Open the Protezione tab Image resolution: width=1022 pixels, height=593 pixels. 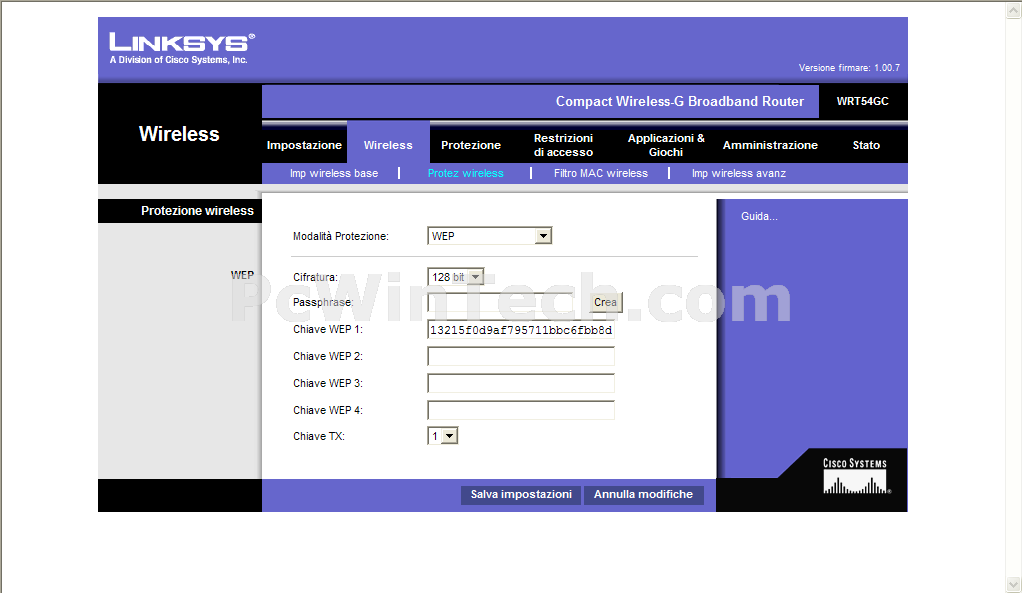click(471, 145)
